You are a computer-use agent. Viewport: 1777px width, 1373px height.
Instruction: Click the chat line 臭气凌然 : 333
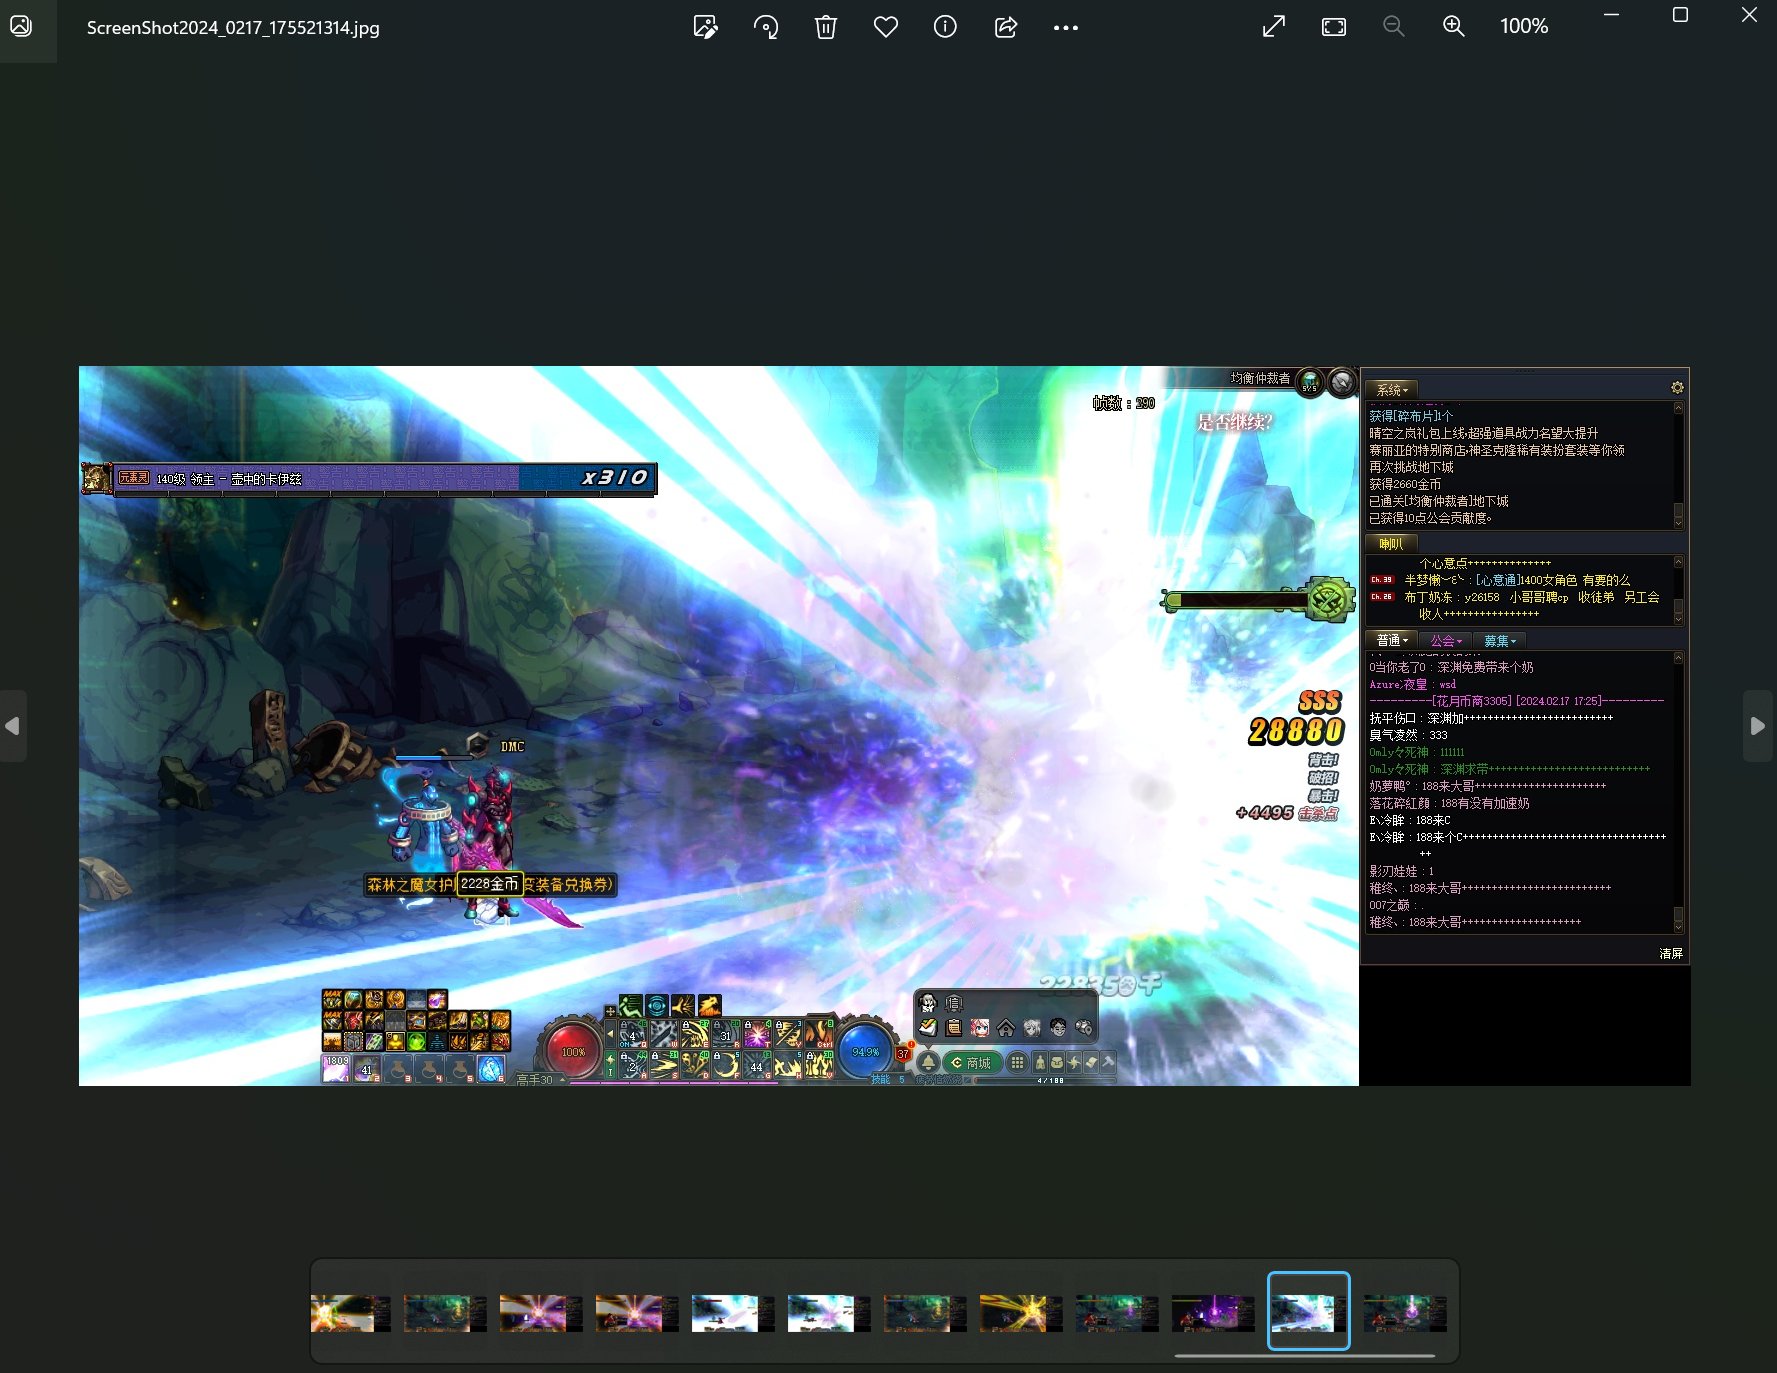(1408, 735)
